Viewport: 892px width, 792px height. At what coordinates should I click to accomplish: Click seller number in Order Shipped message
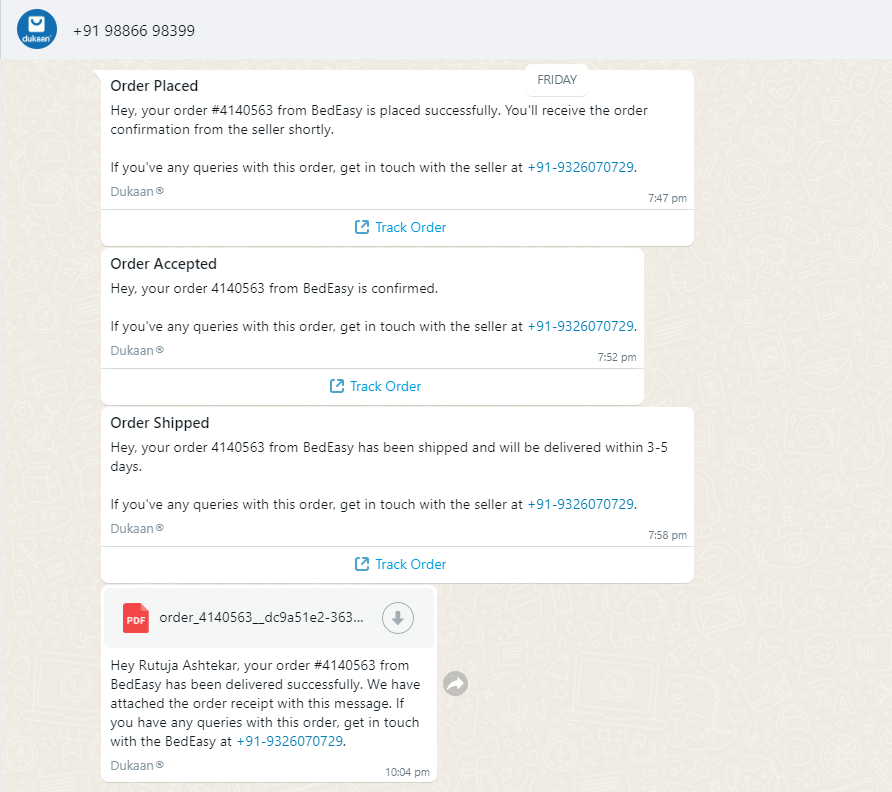point(580,504)
